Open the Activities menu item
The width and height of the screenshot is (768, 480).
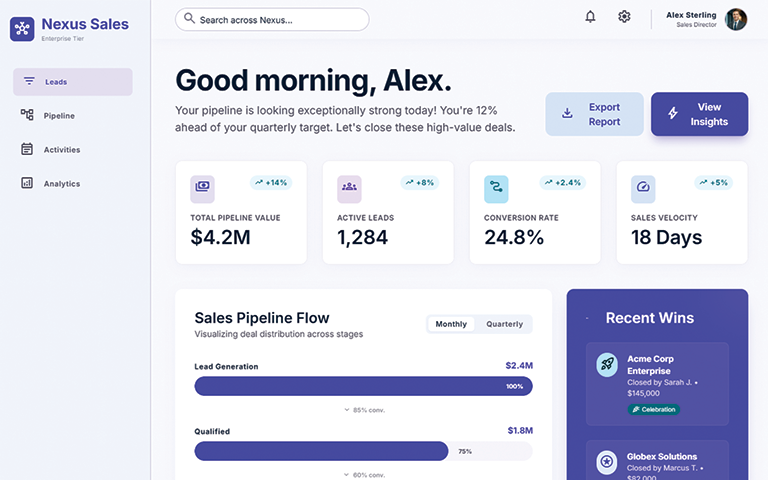[x=72, y=149]
